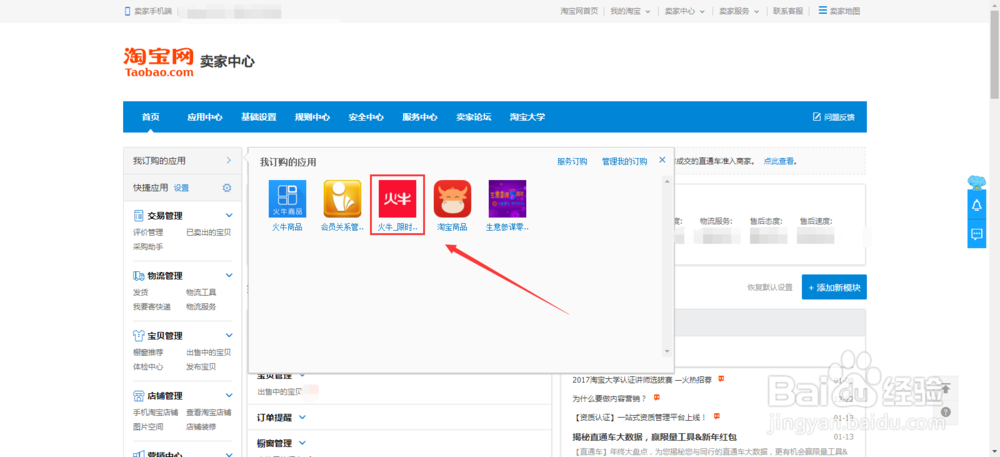Viewport: 1000px width, 457px height.
Task: Open the 我的淘宝 dropdown
Action: click(629, 11)
